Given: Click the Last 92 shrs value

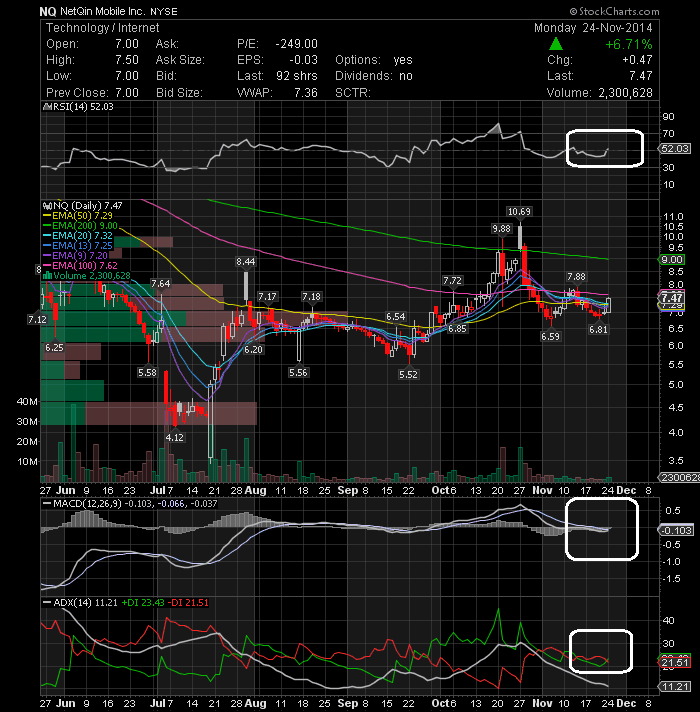Looking at the screenshot, I should (296, 76).
